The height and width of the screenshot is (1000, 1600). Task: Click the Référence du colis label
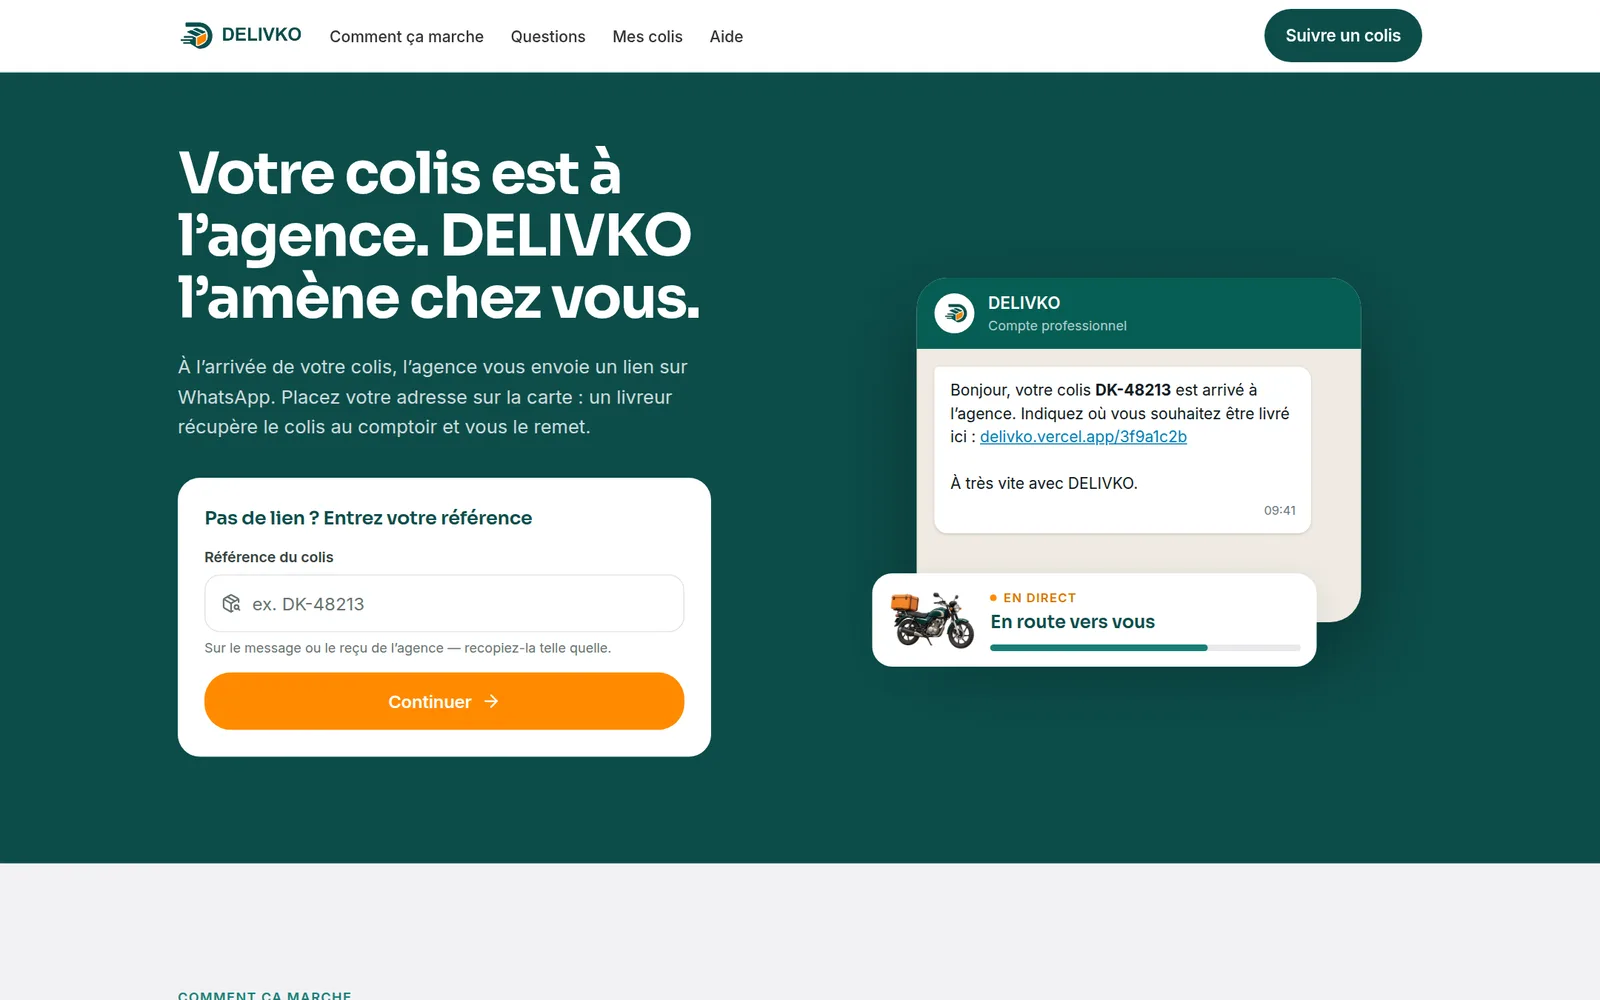pos(268,557)
